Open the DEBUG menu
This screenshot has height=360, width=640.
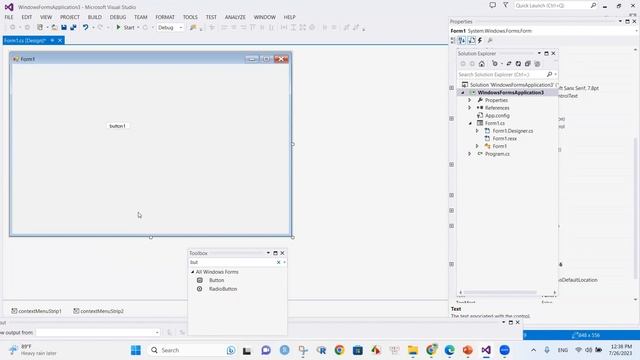click(118, 17)
